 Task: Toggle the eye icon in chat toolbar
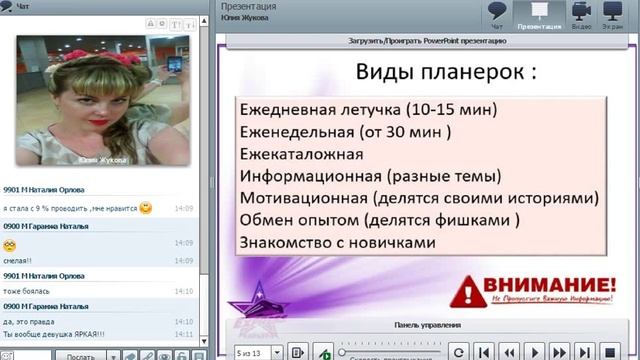click(165, 356)
